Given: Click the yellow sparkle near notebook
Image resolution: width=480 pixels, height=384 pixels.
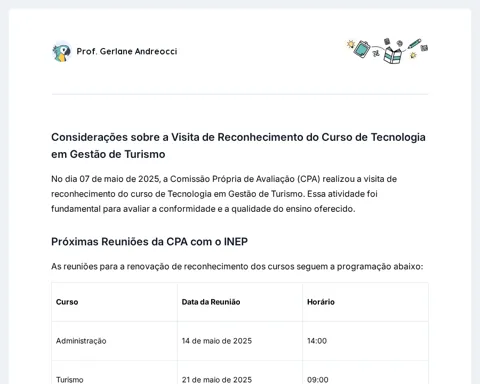Looking at the screenshot, I should tap(350, 44).
